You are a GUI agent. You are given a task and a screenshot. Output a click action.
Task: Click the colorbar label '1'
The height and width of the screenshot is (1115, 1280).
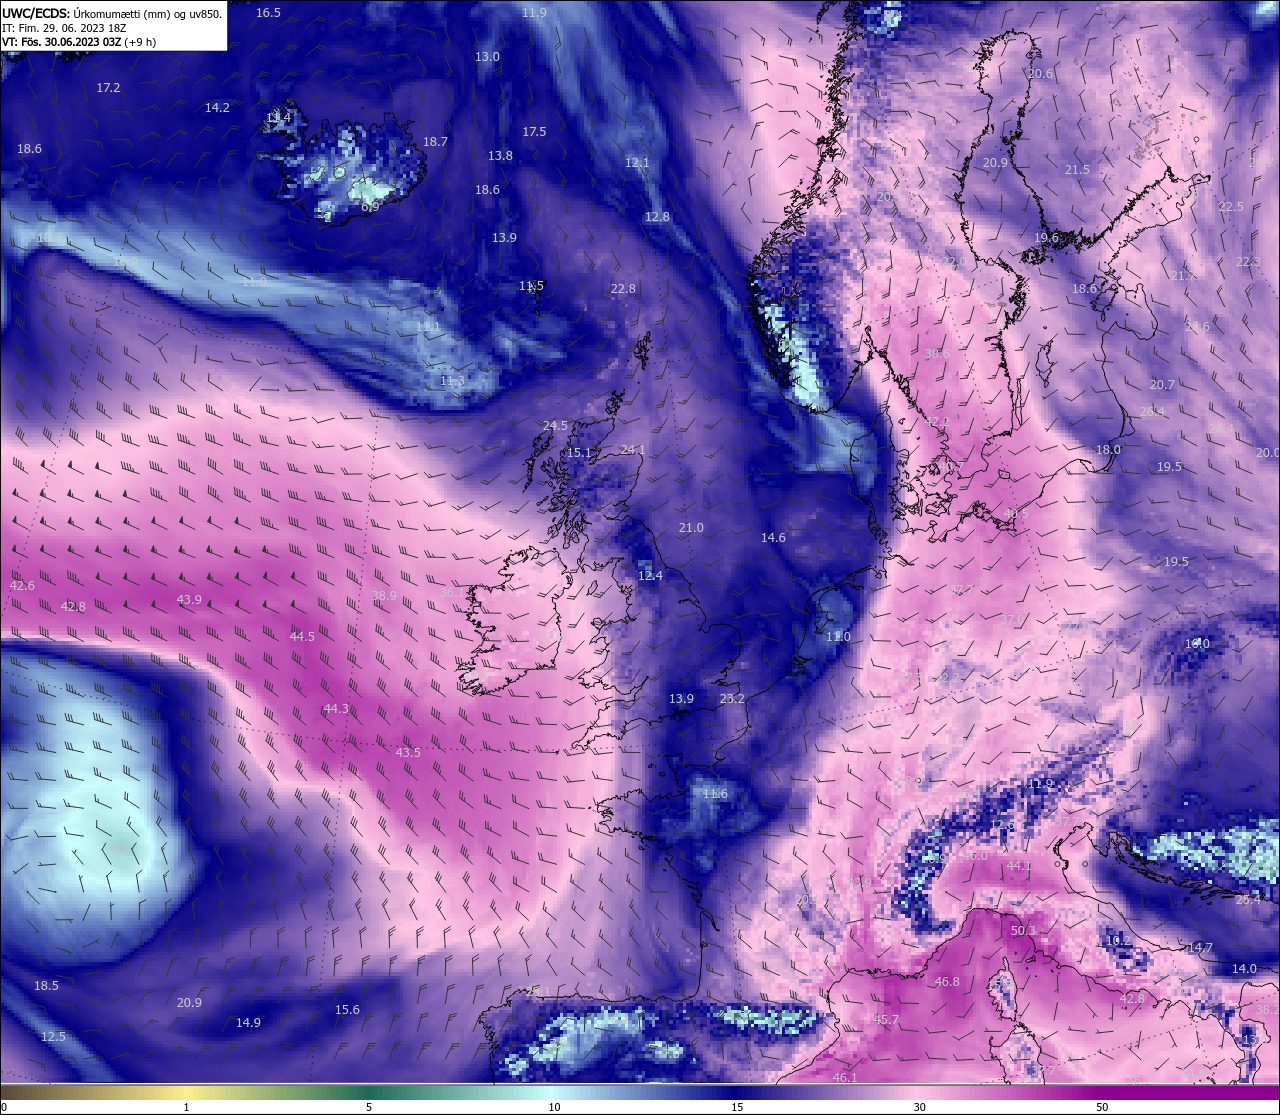[187, 1107]
